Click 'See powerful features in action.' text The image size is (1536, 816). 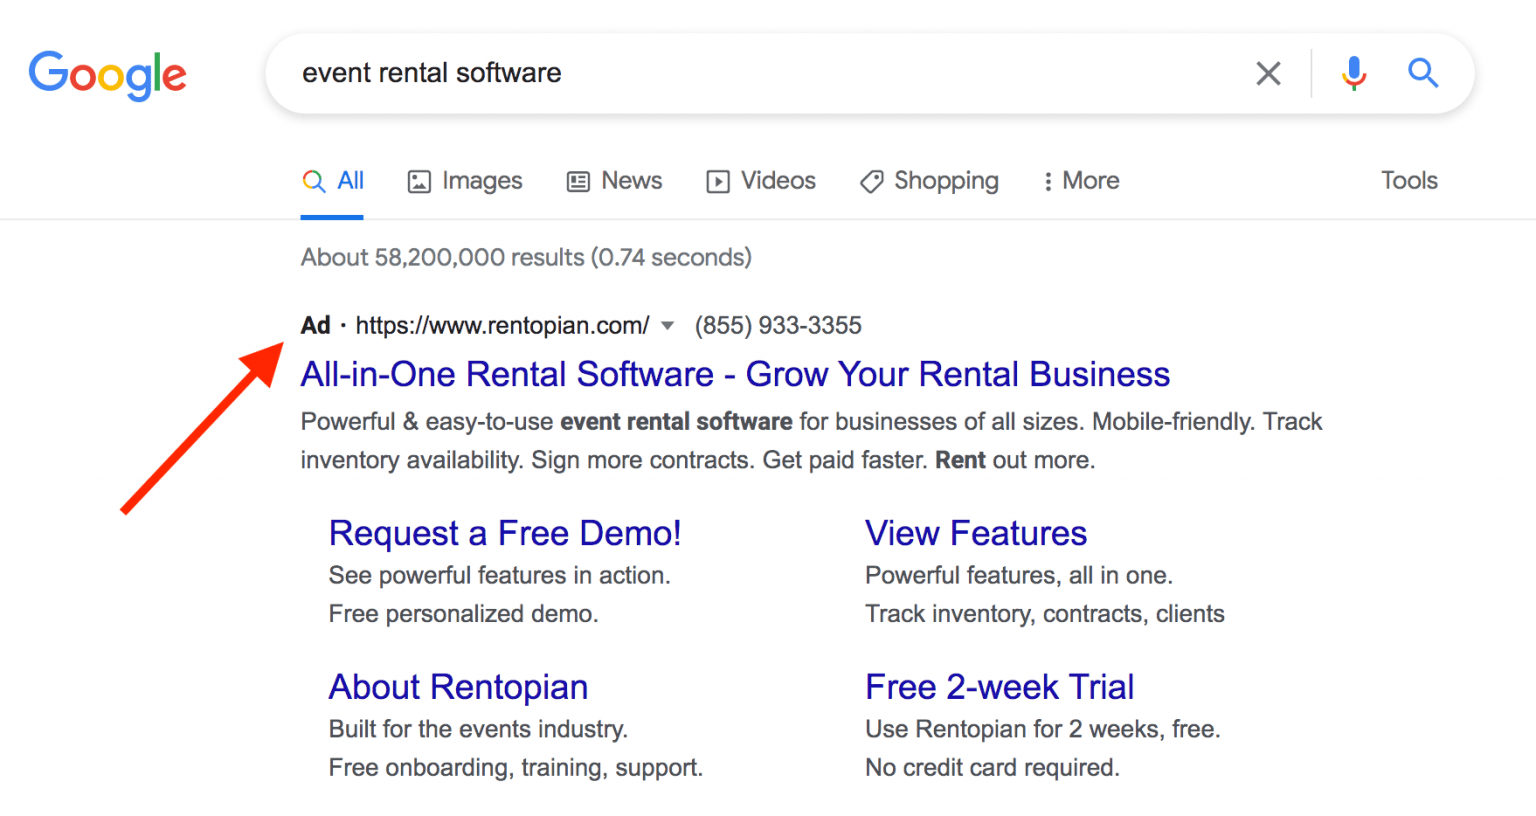(x=500, y=576)
